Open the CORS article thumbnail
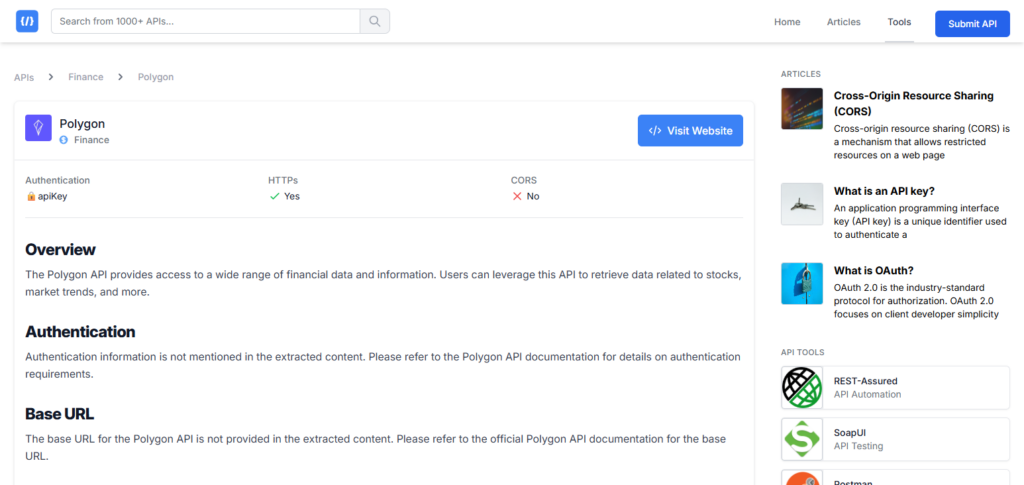 click(x=802, y=108)
